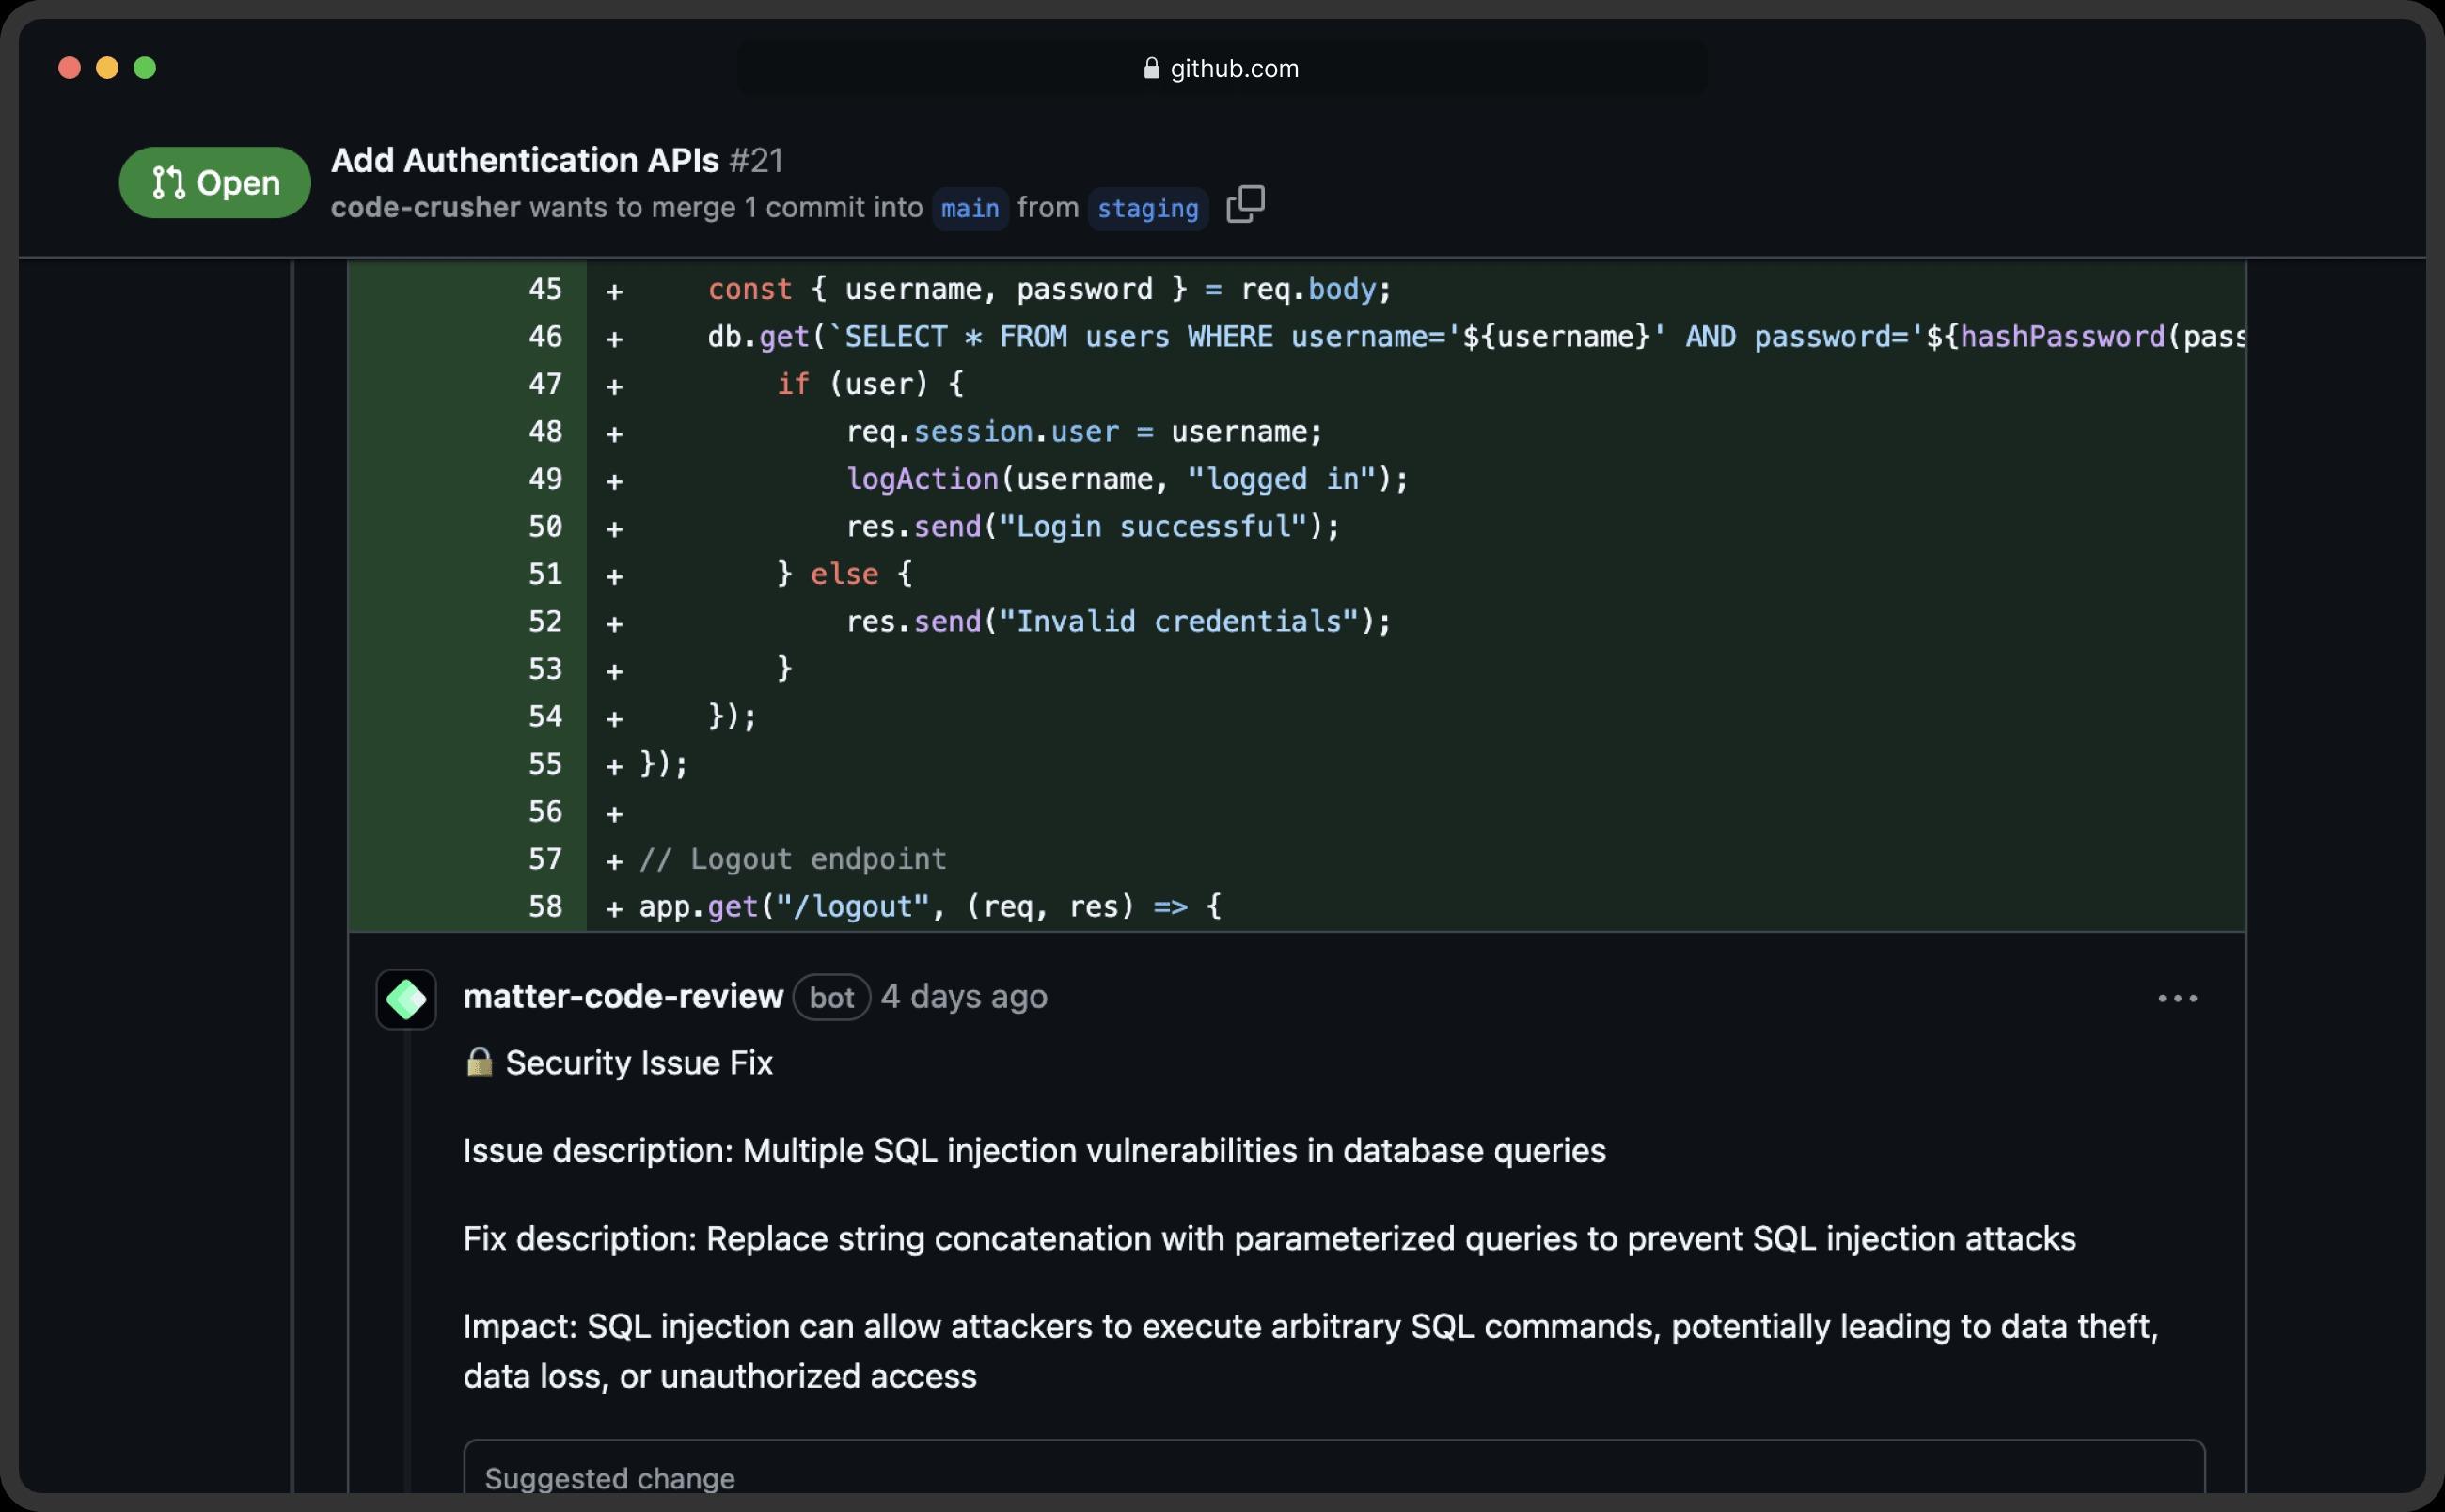Click the github.com address bar
Screen dimensions: 2445x1512
(1222, 68)
